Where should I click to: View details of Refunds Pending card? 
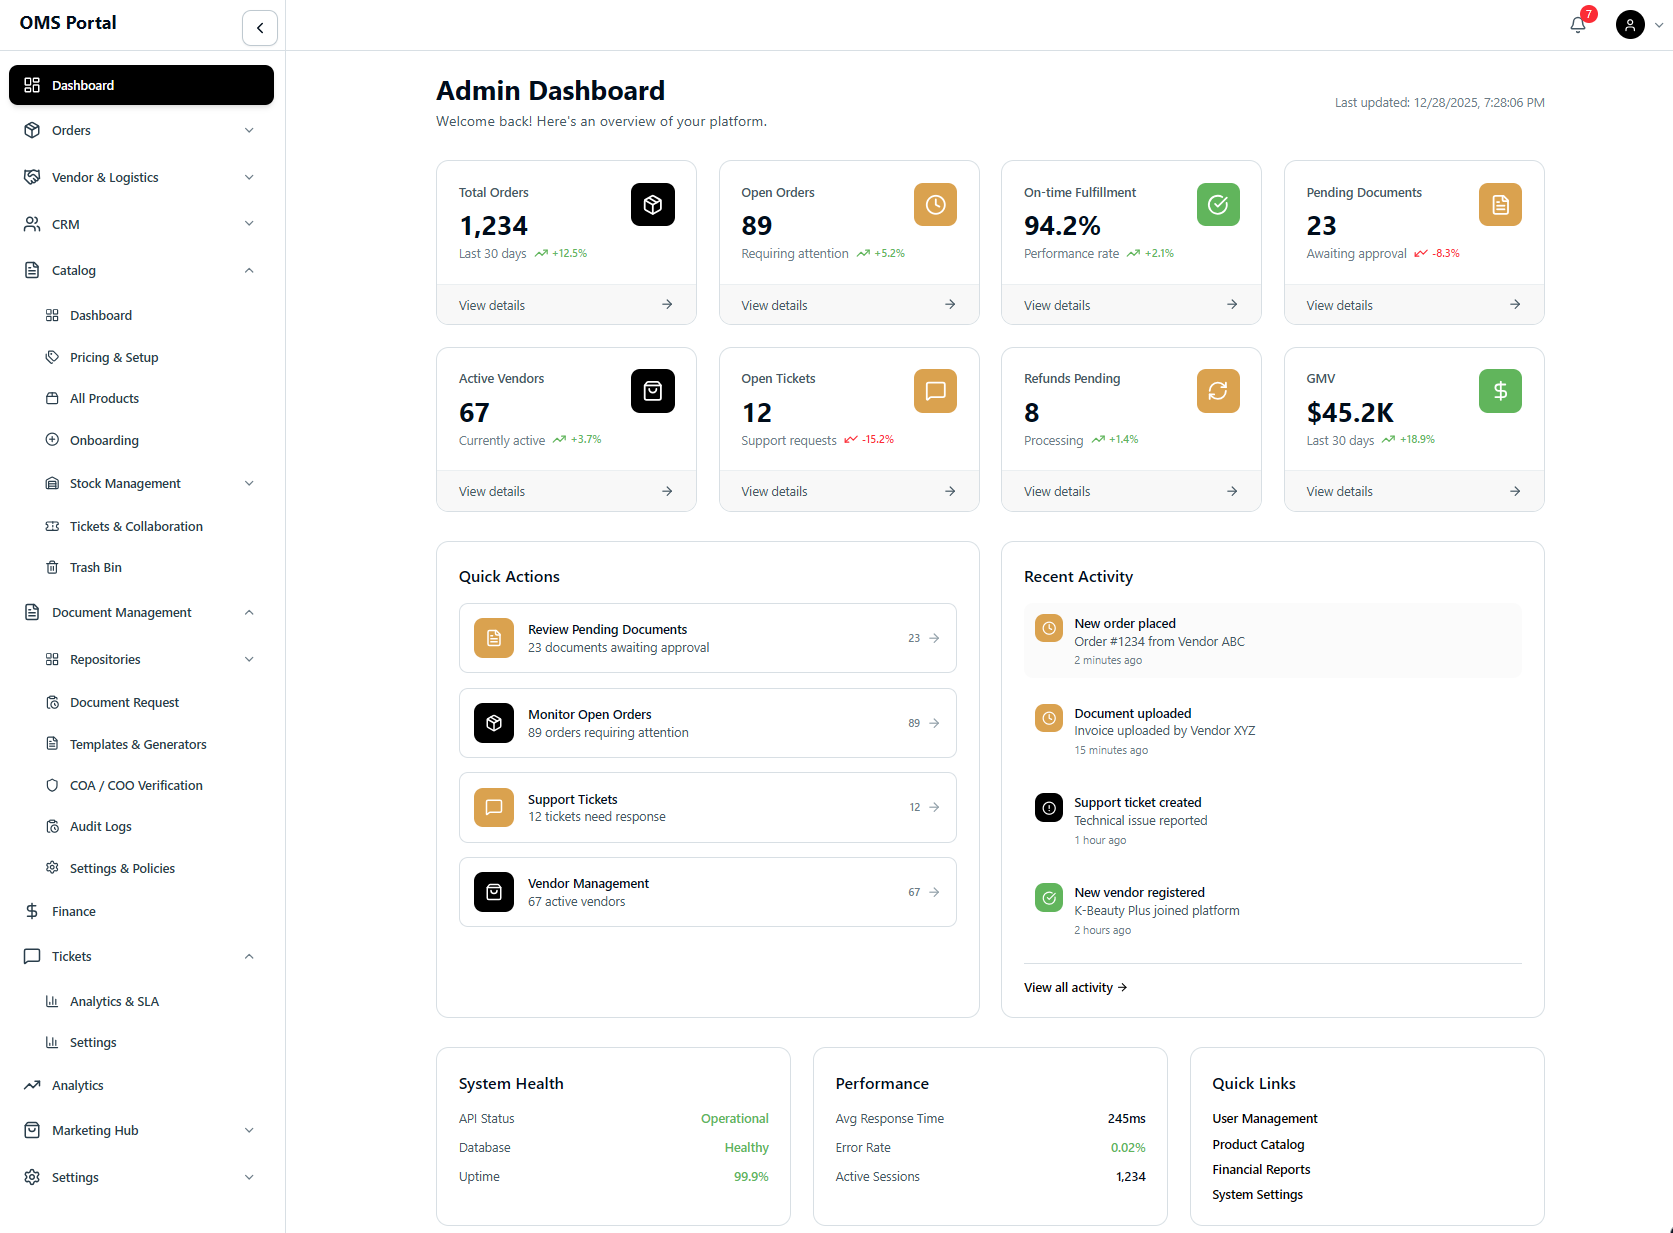point(1131,491)
